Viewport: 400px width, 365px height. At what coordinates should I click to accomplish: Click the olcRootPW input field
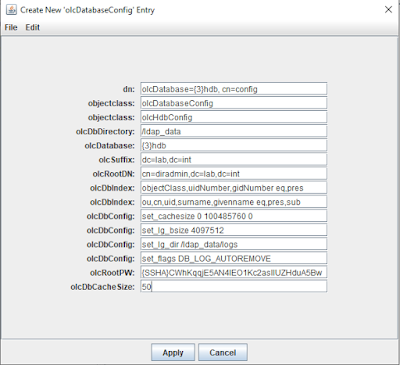[x=233, y=272]
